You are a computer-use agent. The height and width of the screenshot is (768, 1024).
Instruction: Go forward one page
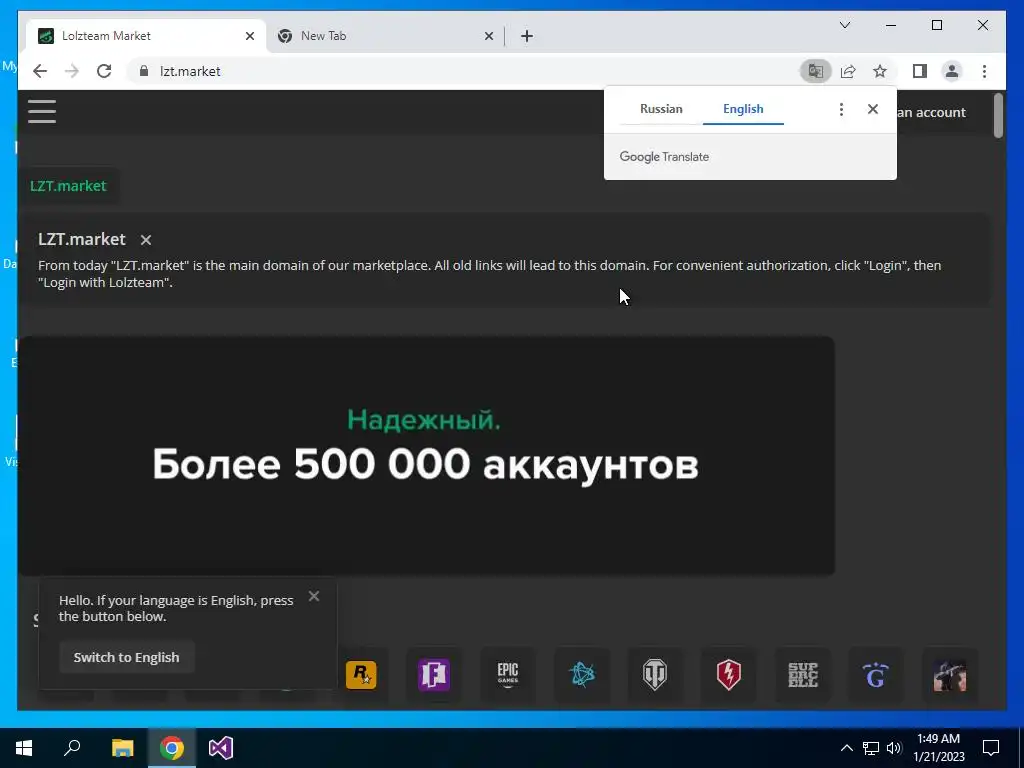click(x=72, y=71)
